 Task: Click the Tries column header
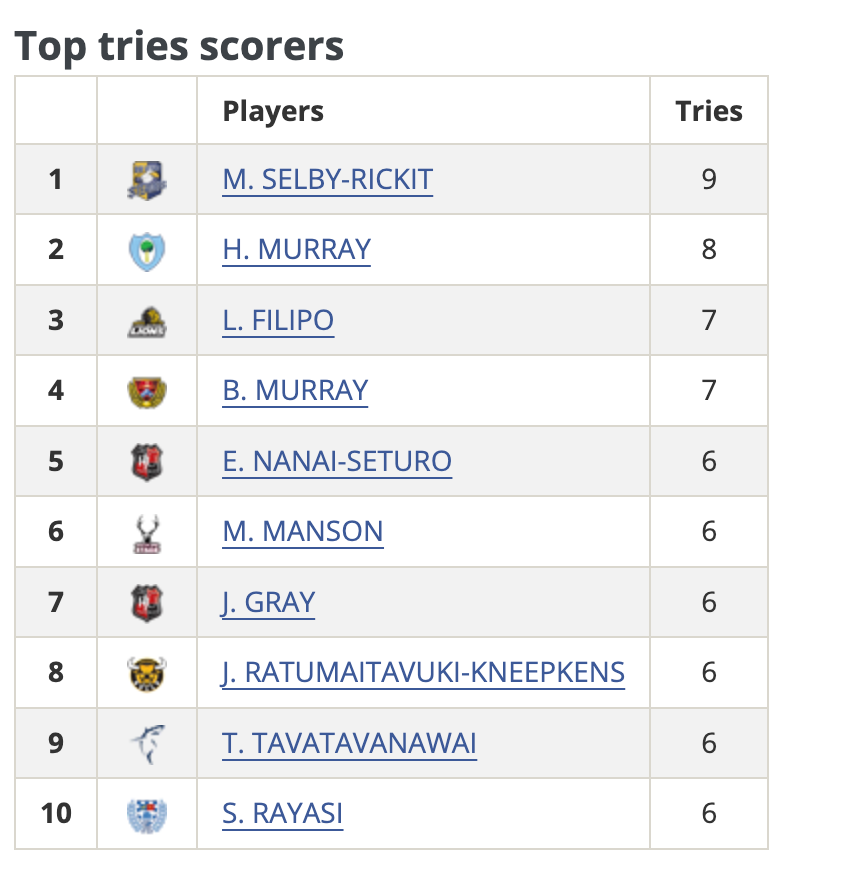(x=709, y=111)
